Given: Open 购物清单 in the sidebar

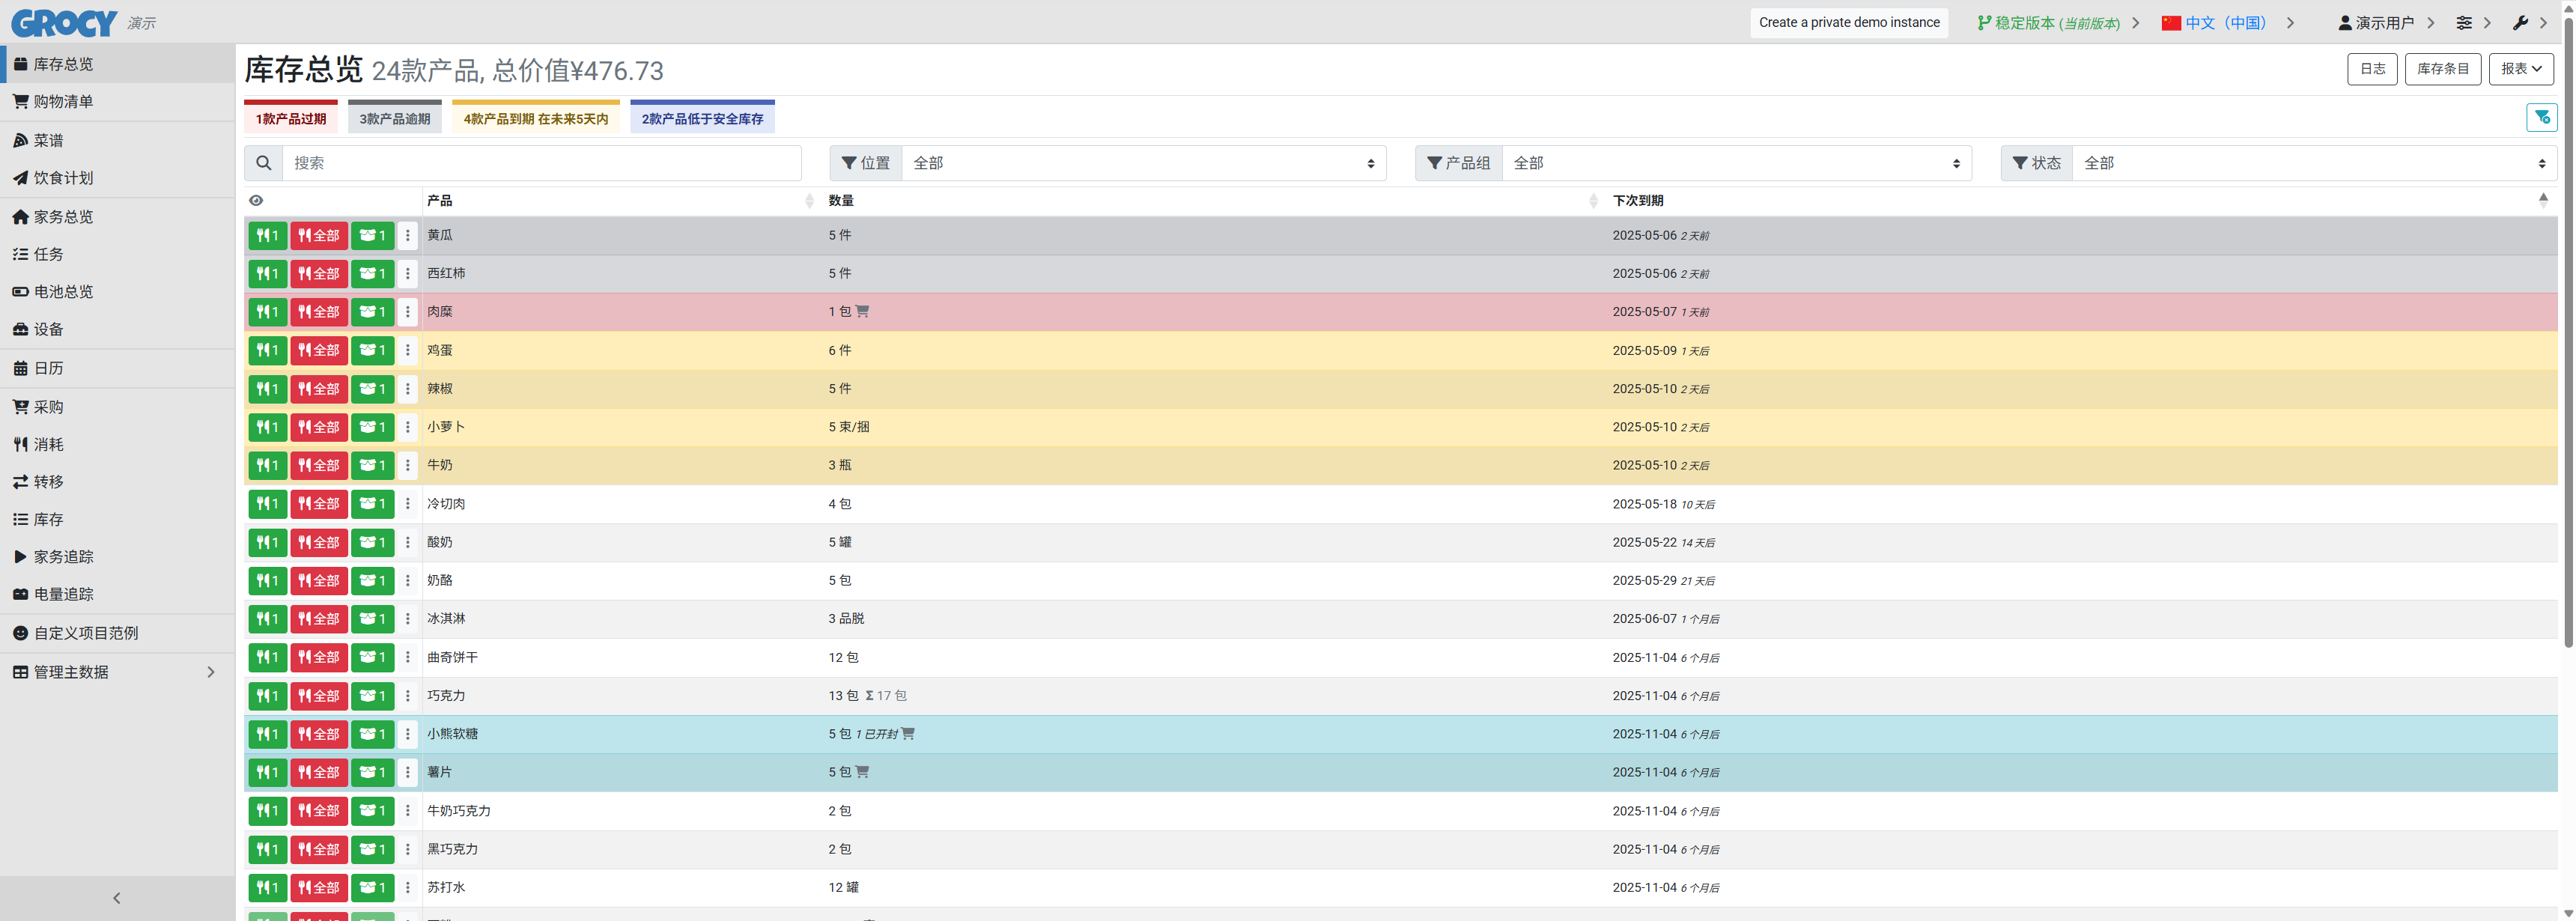Looking at the screenshot, I should (63, 102).
